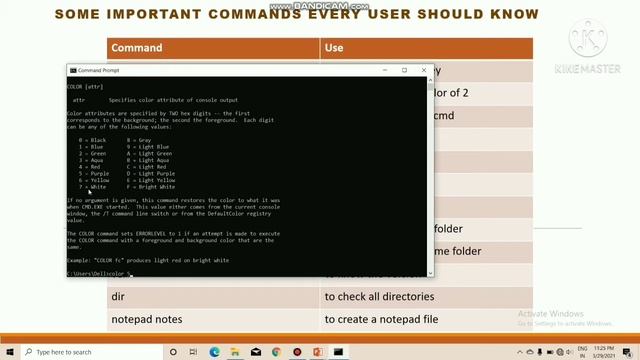Screen dimensions: 640x360
Task: Click 'notepad notes' command cell
Action: coord(213,319)
